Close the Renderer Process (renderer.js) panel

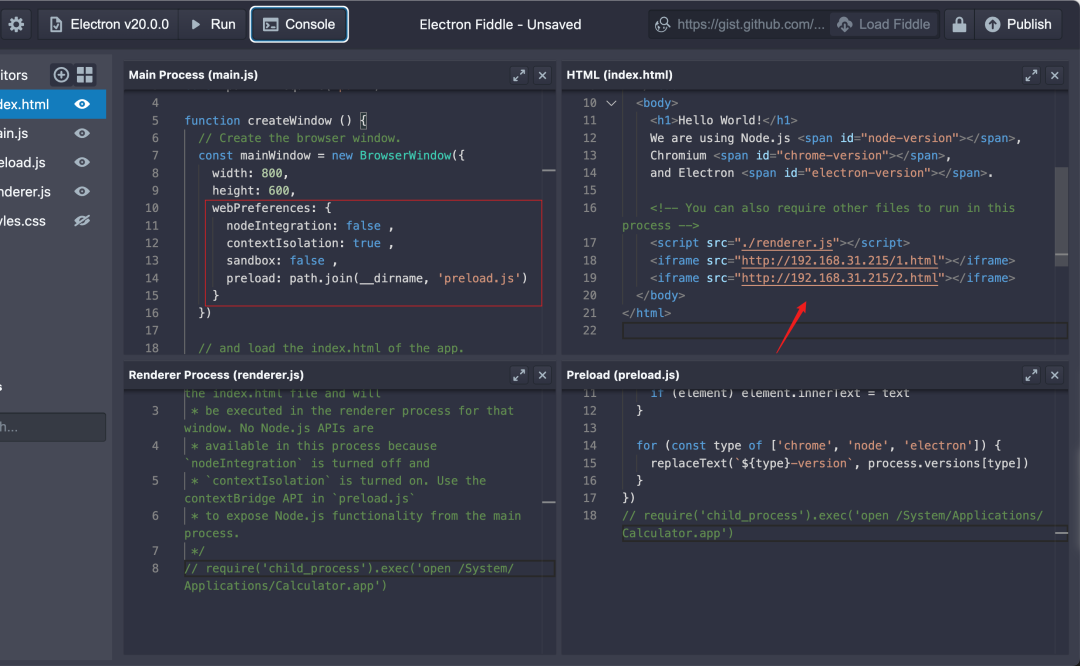point(543,375)
